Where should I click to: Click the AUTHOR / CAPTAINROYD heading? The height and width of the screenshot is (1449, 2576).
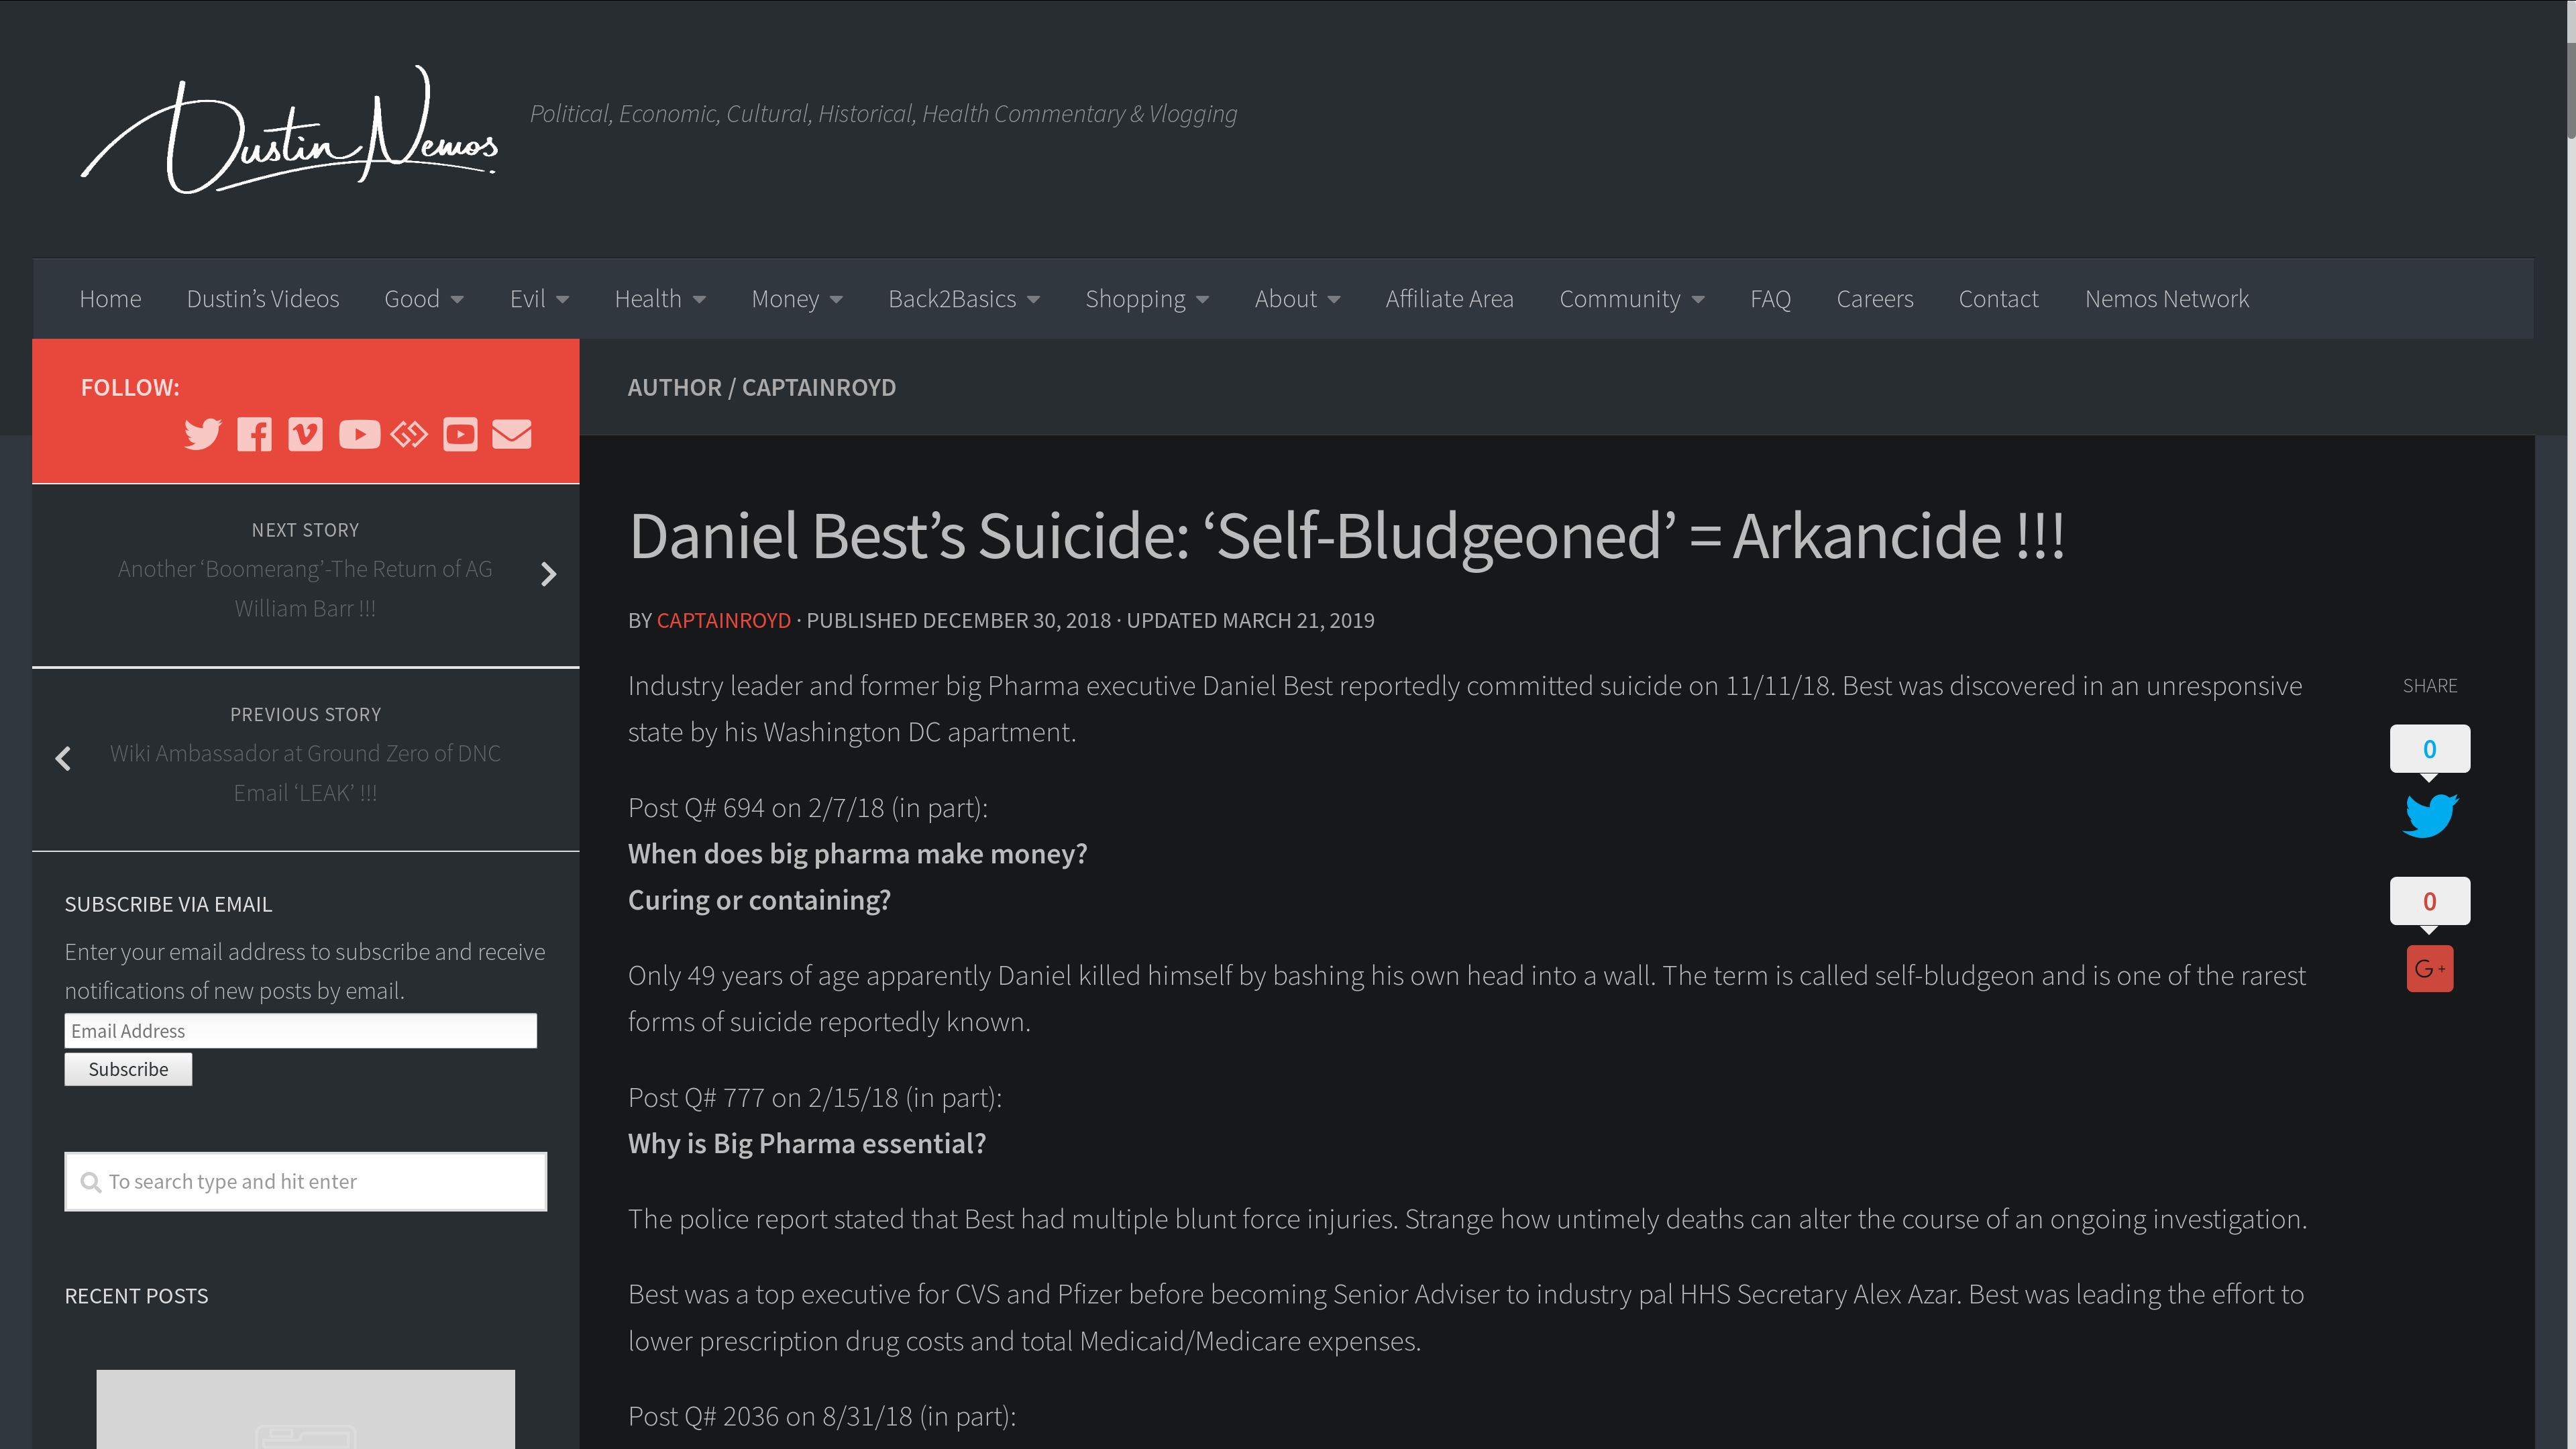pyautogui.click(x=761, y=387)
